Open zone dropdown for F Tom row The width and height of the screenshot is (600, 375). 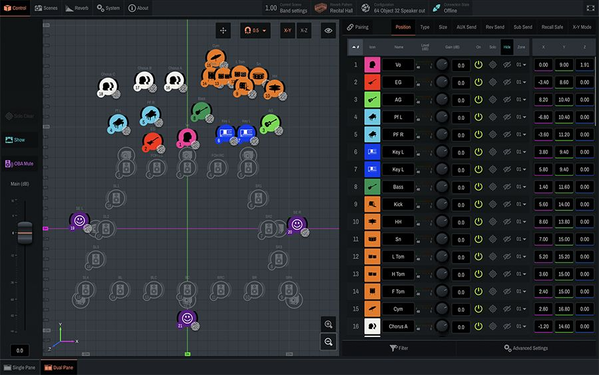521,292
